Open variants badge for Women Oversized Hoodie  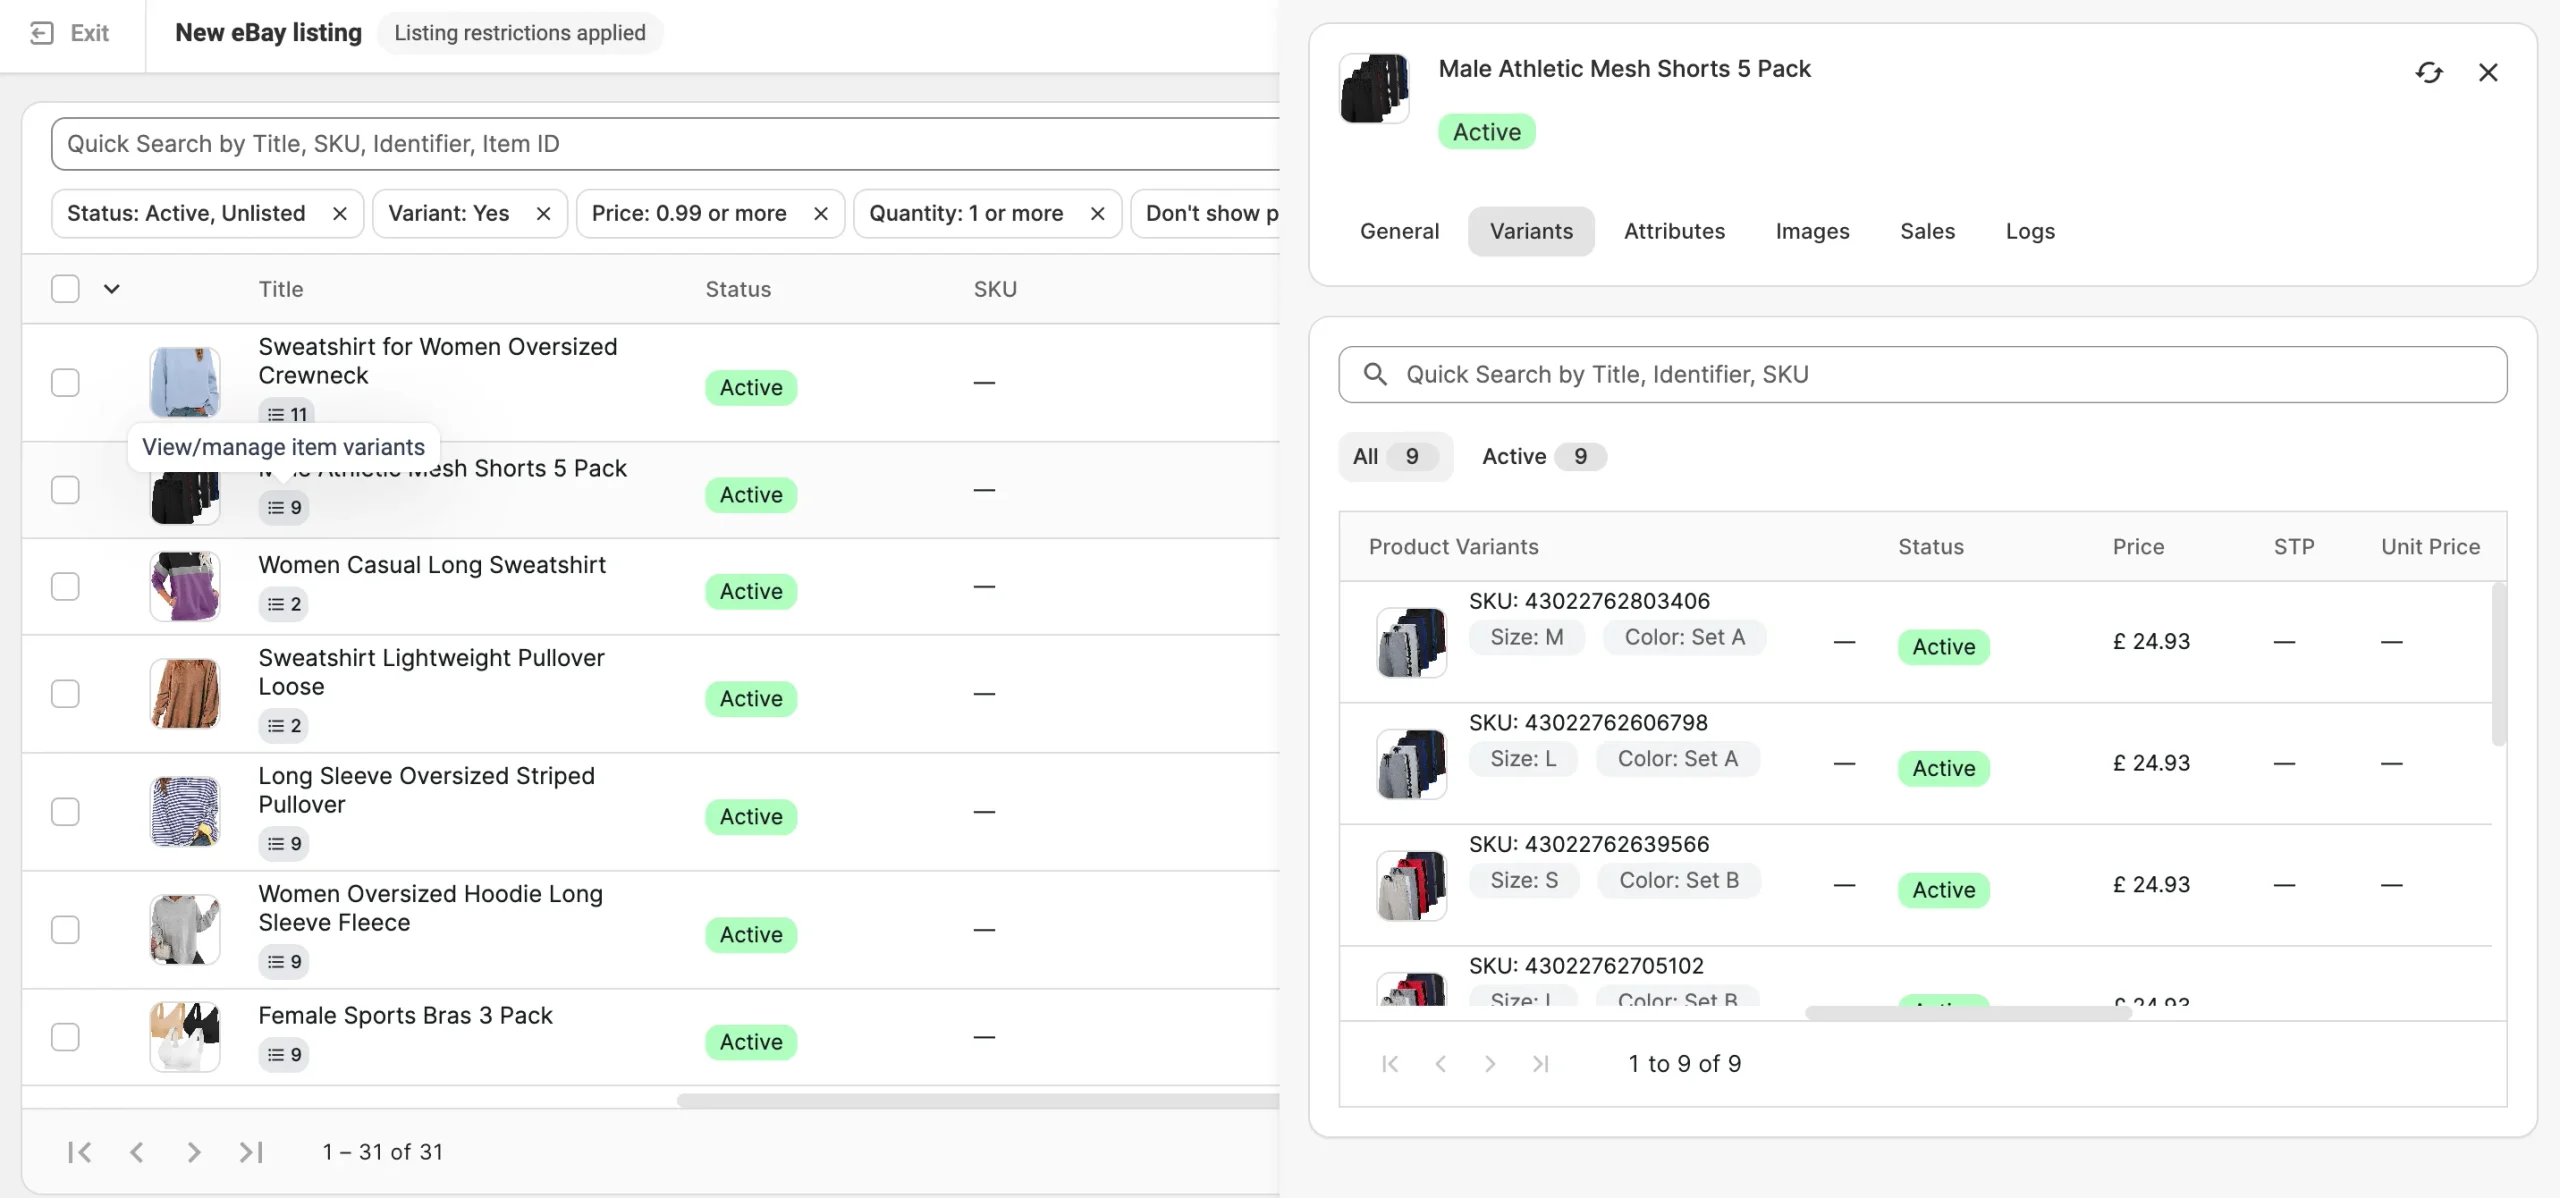click(x=284, y=962)
